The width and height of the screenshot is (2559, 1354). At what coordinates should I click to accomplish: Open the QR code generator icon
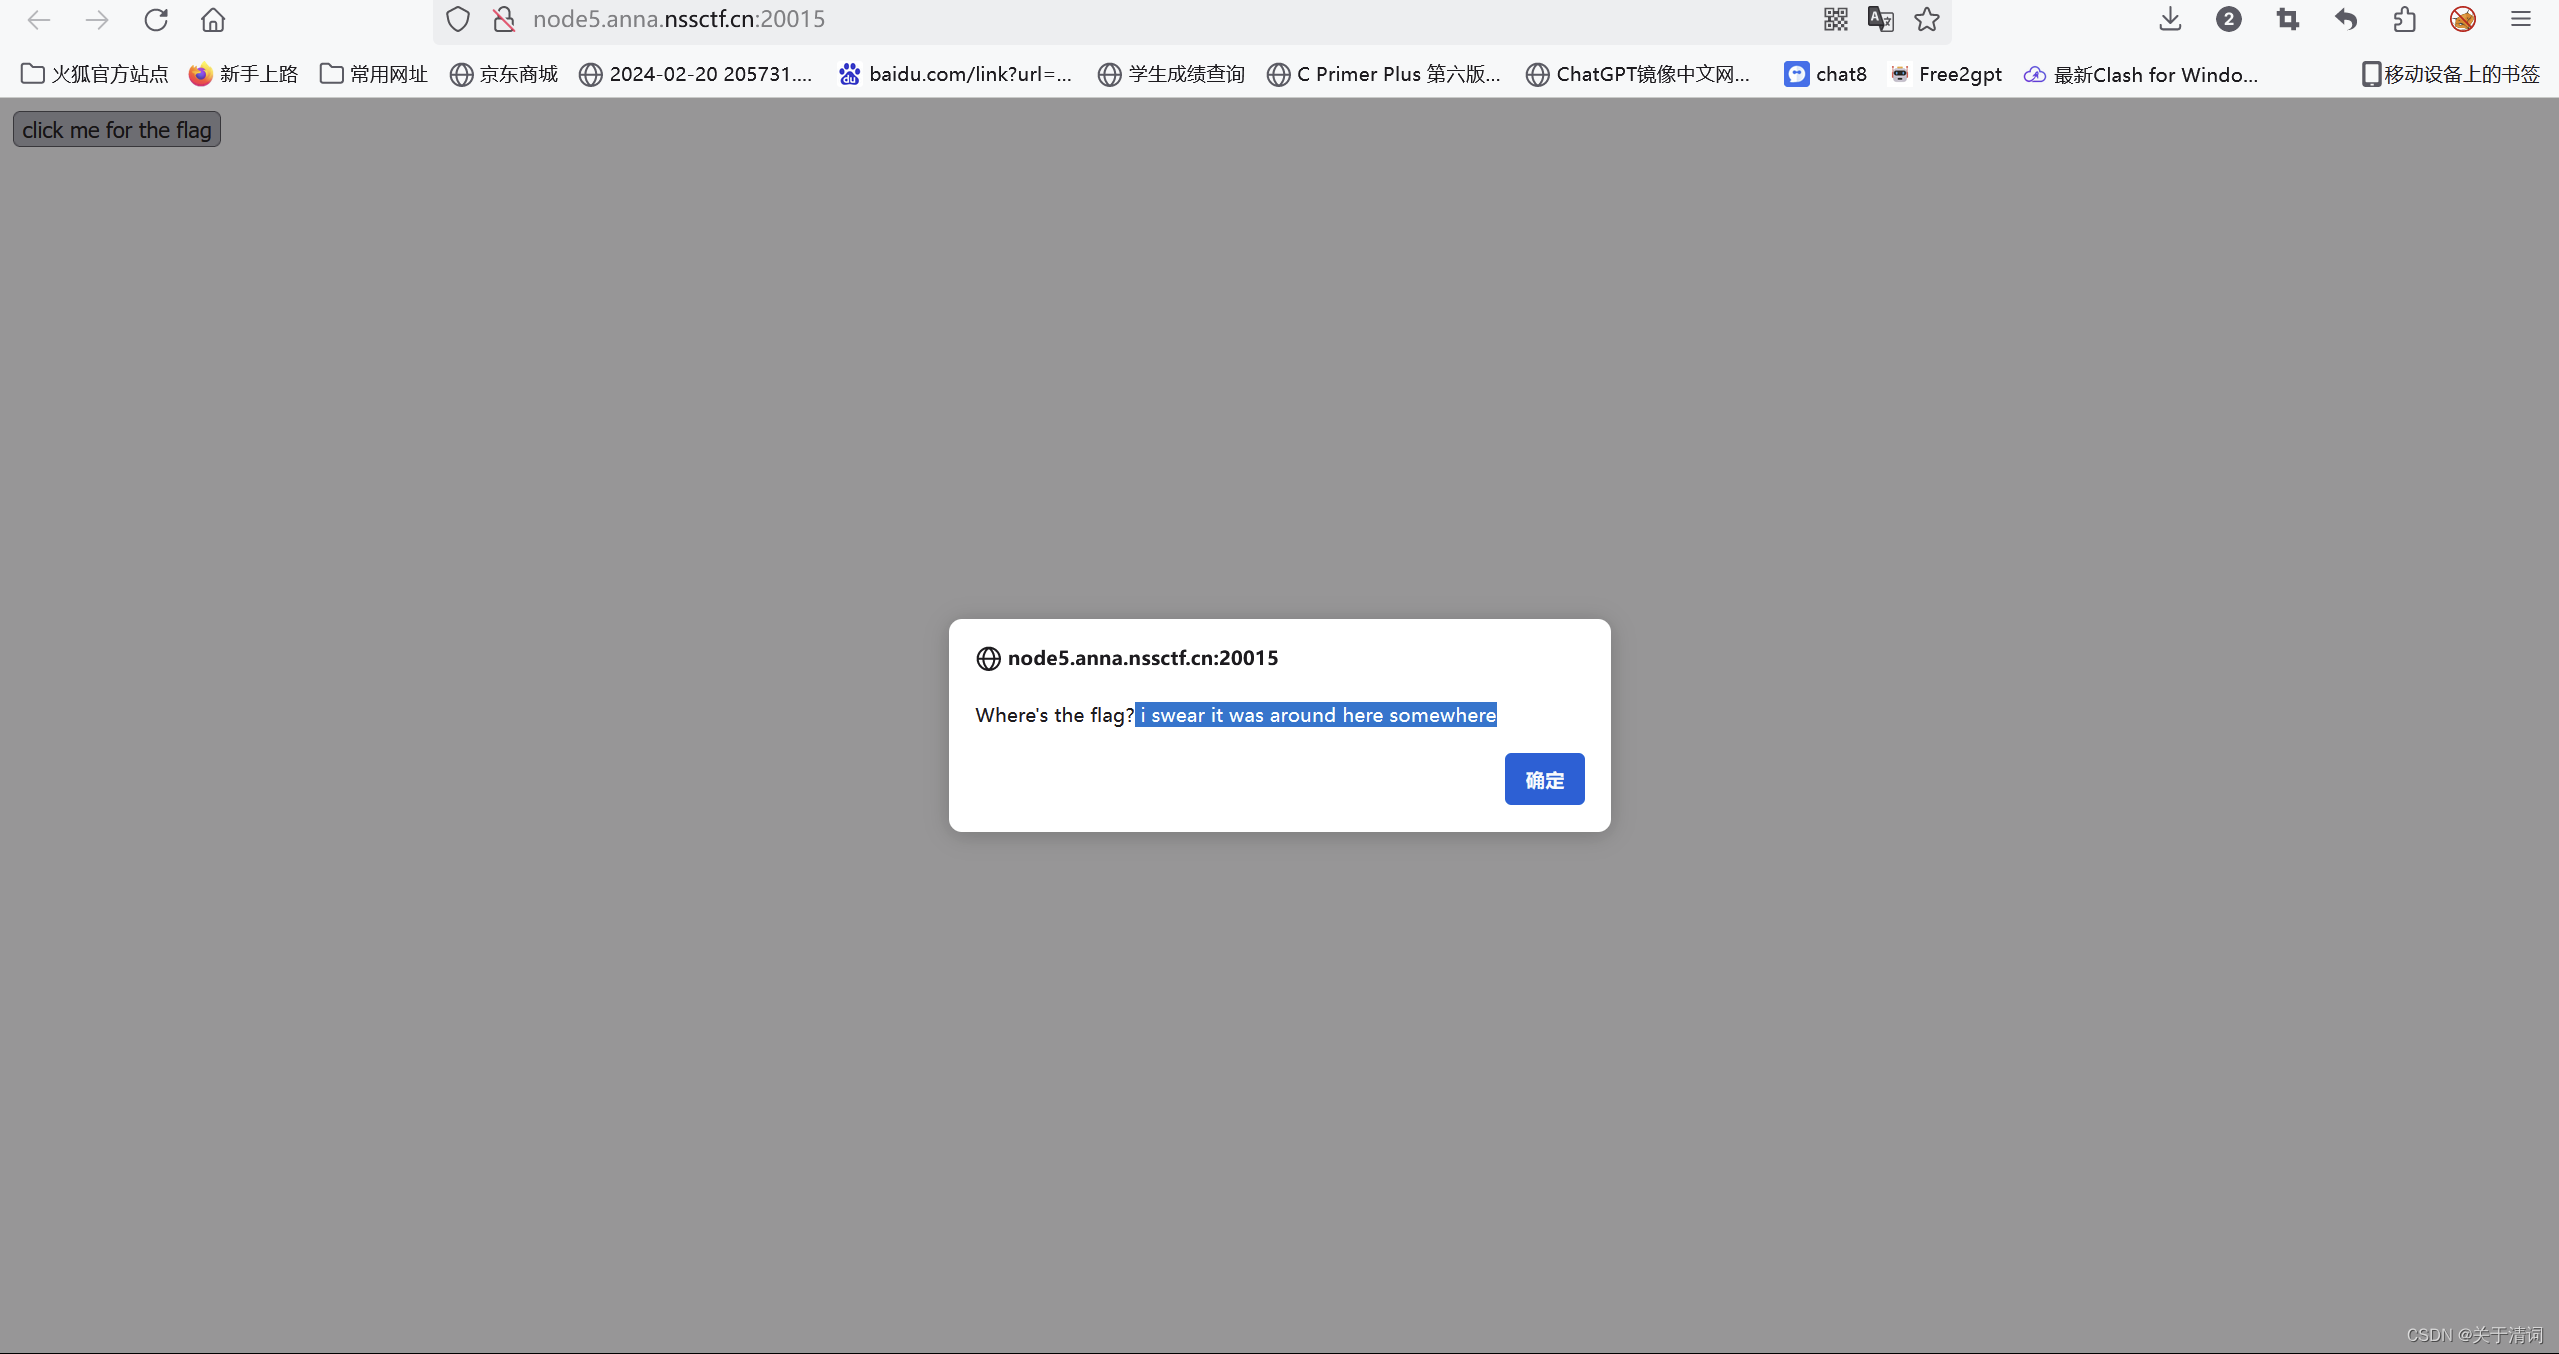(1835, 20)
